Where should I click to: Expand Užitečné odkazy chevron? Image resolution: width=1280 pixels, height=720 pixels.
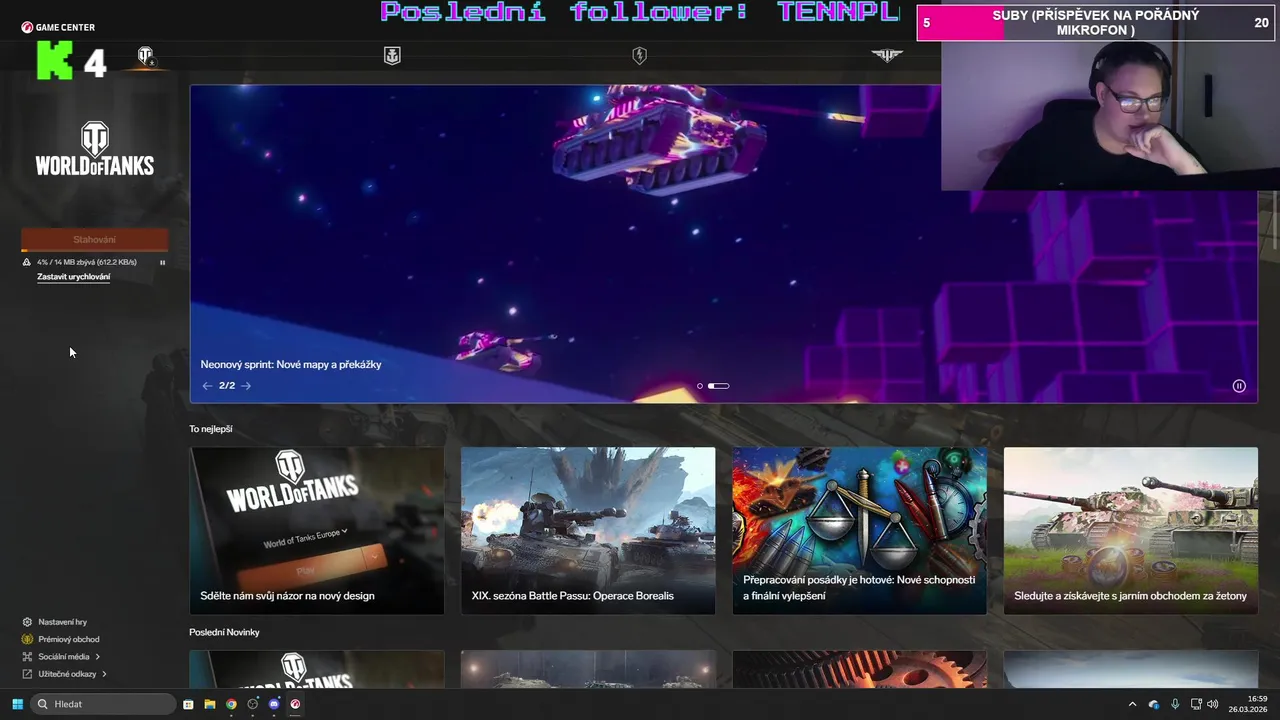104,674
